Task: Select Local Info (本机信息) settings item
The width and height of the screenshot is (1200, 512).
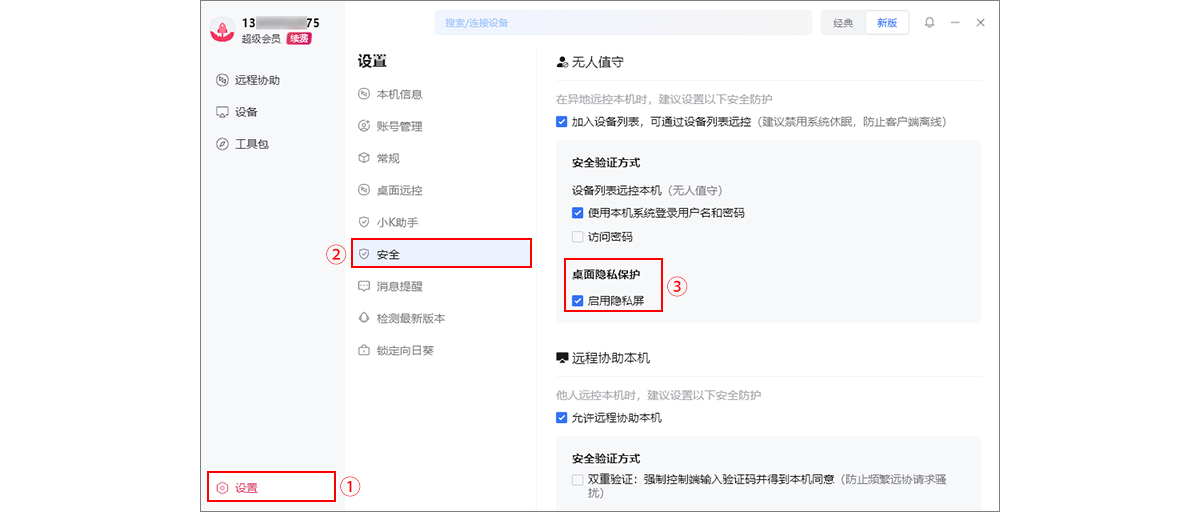Action: (x=399, y=94)
